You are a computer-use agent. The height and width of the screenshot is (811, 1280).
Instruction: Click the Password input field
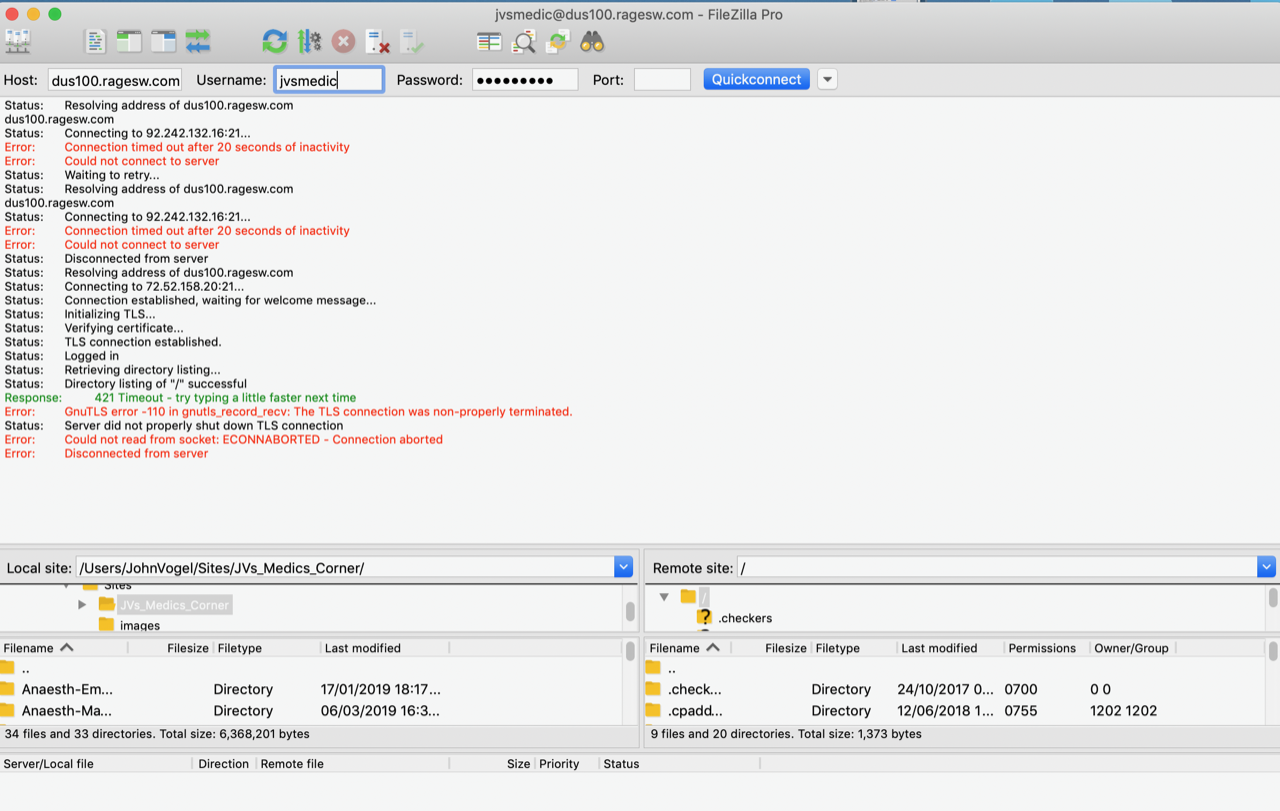[525, 80]
